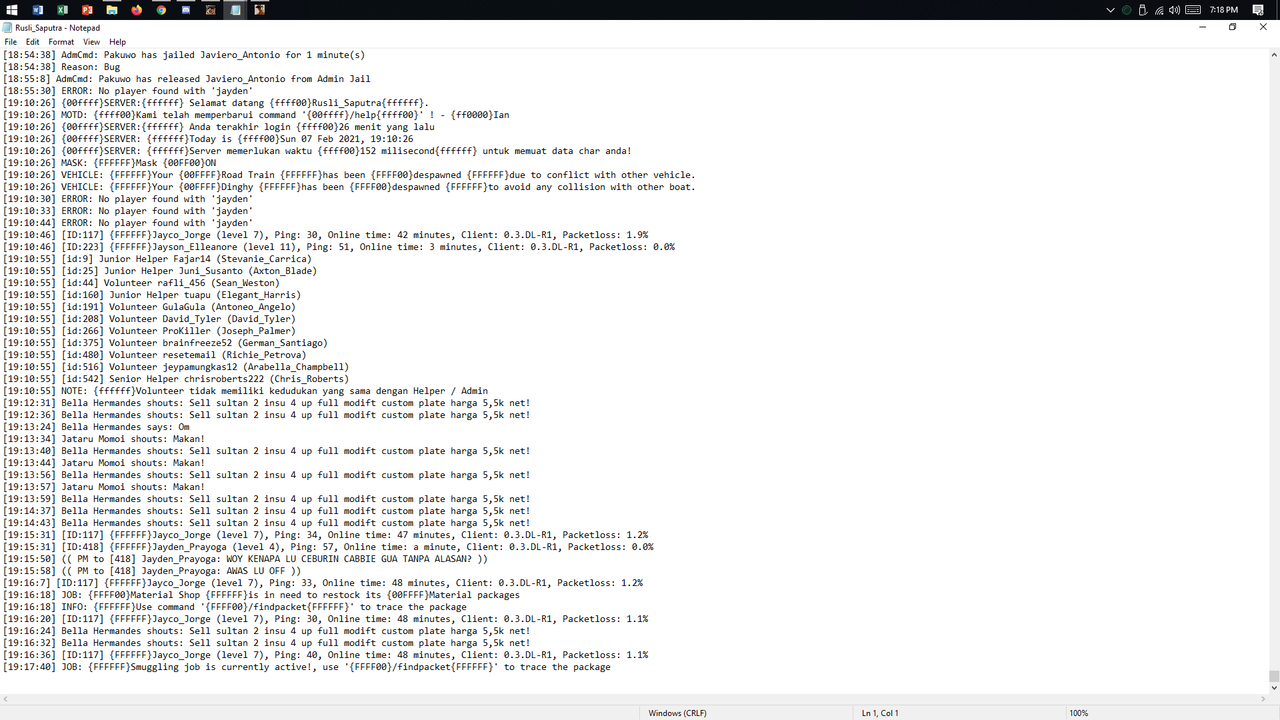Click the NOTE line about Volunteer kedudukan
Image resolution: width=1280 pixels, height=720 pixels.
(x=245, y=391)
